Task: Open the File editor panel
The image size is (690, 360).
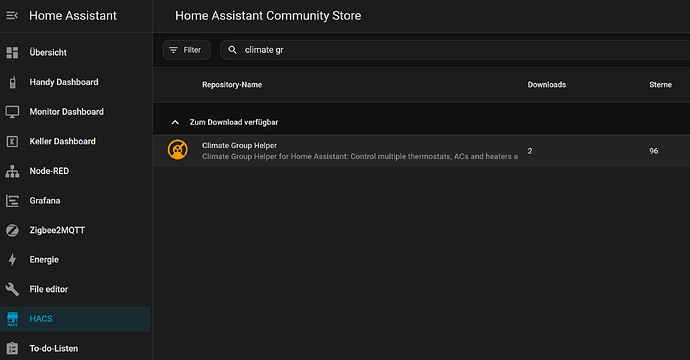Action: pos(76,289)
